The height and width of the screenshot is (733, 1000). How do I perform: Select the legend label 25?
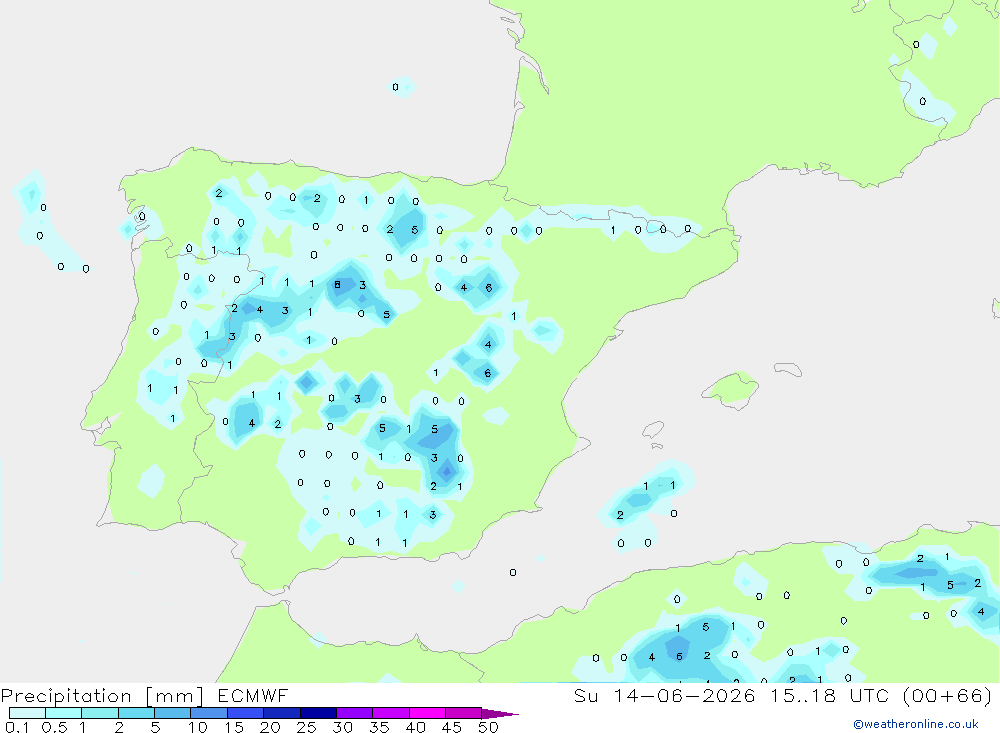click(306, 727)
